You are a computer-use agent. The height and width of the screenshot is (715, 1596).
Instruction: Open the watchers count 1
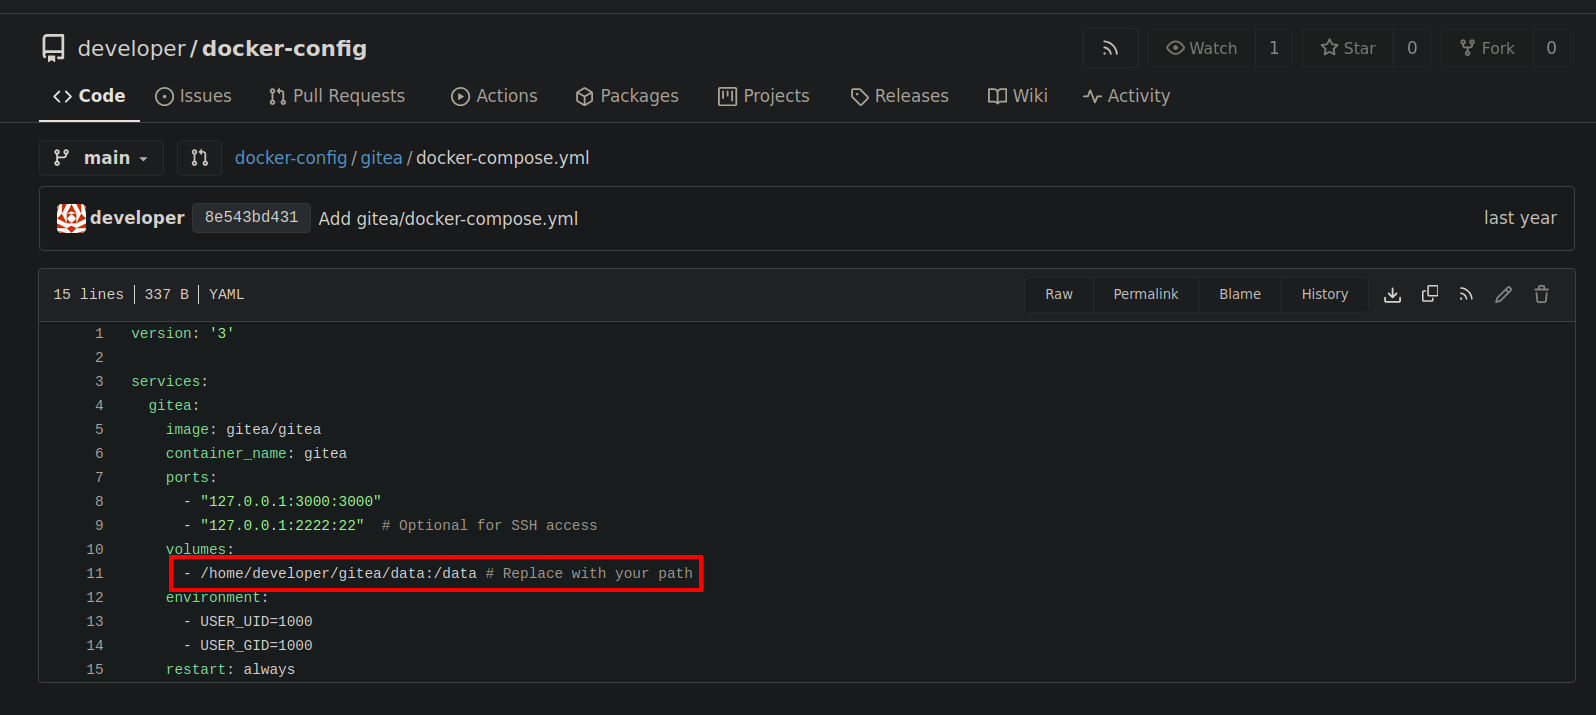pyautogui.click(x=1274, y=48)
